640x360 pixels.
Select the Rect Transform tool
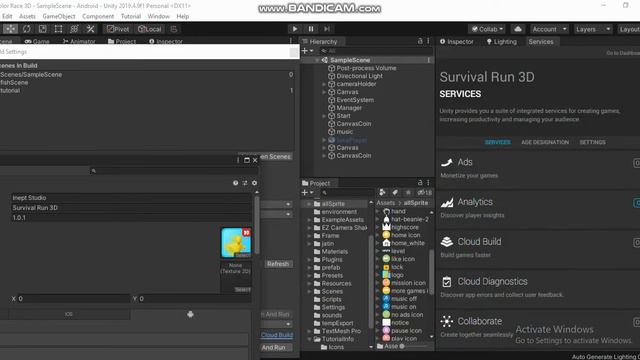tap(58, 29)
